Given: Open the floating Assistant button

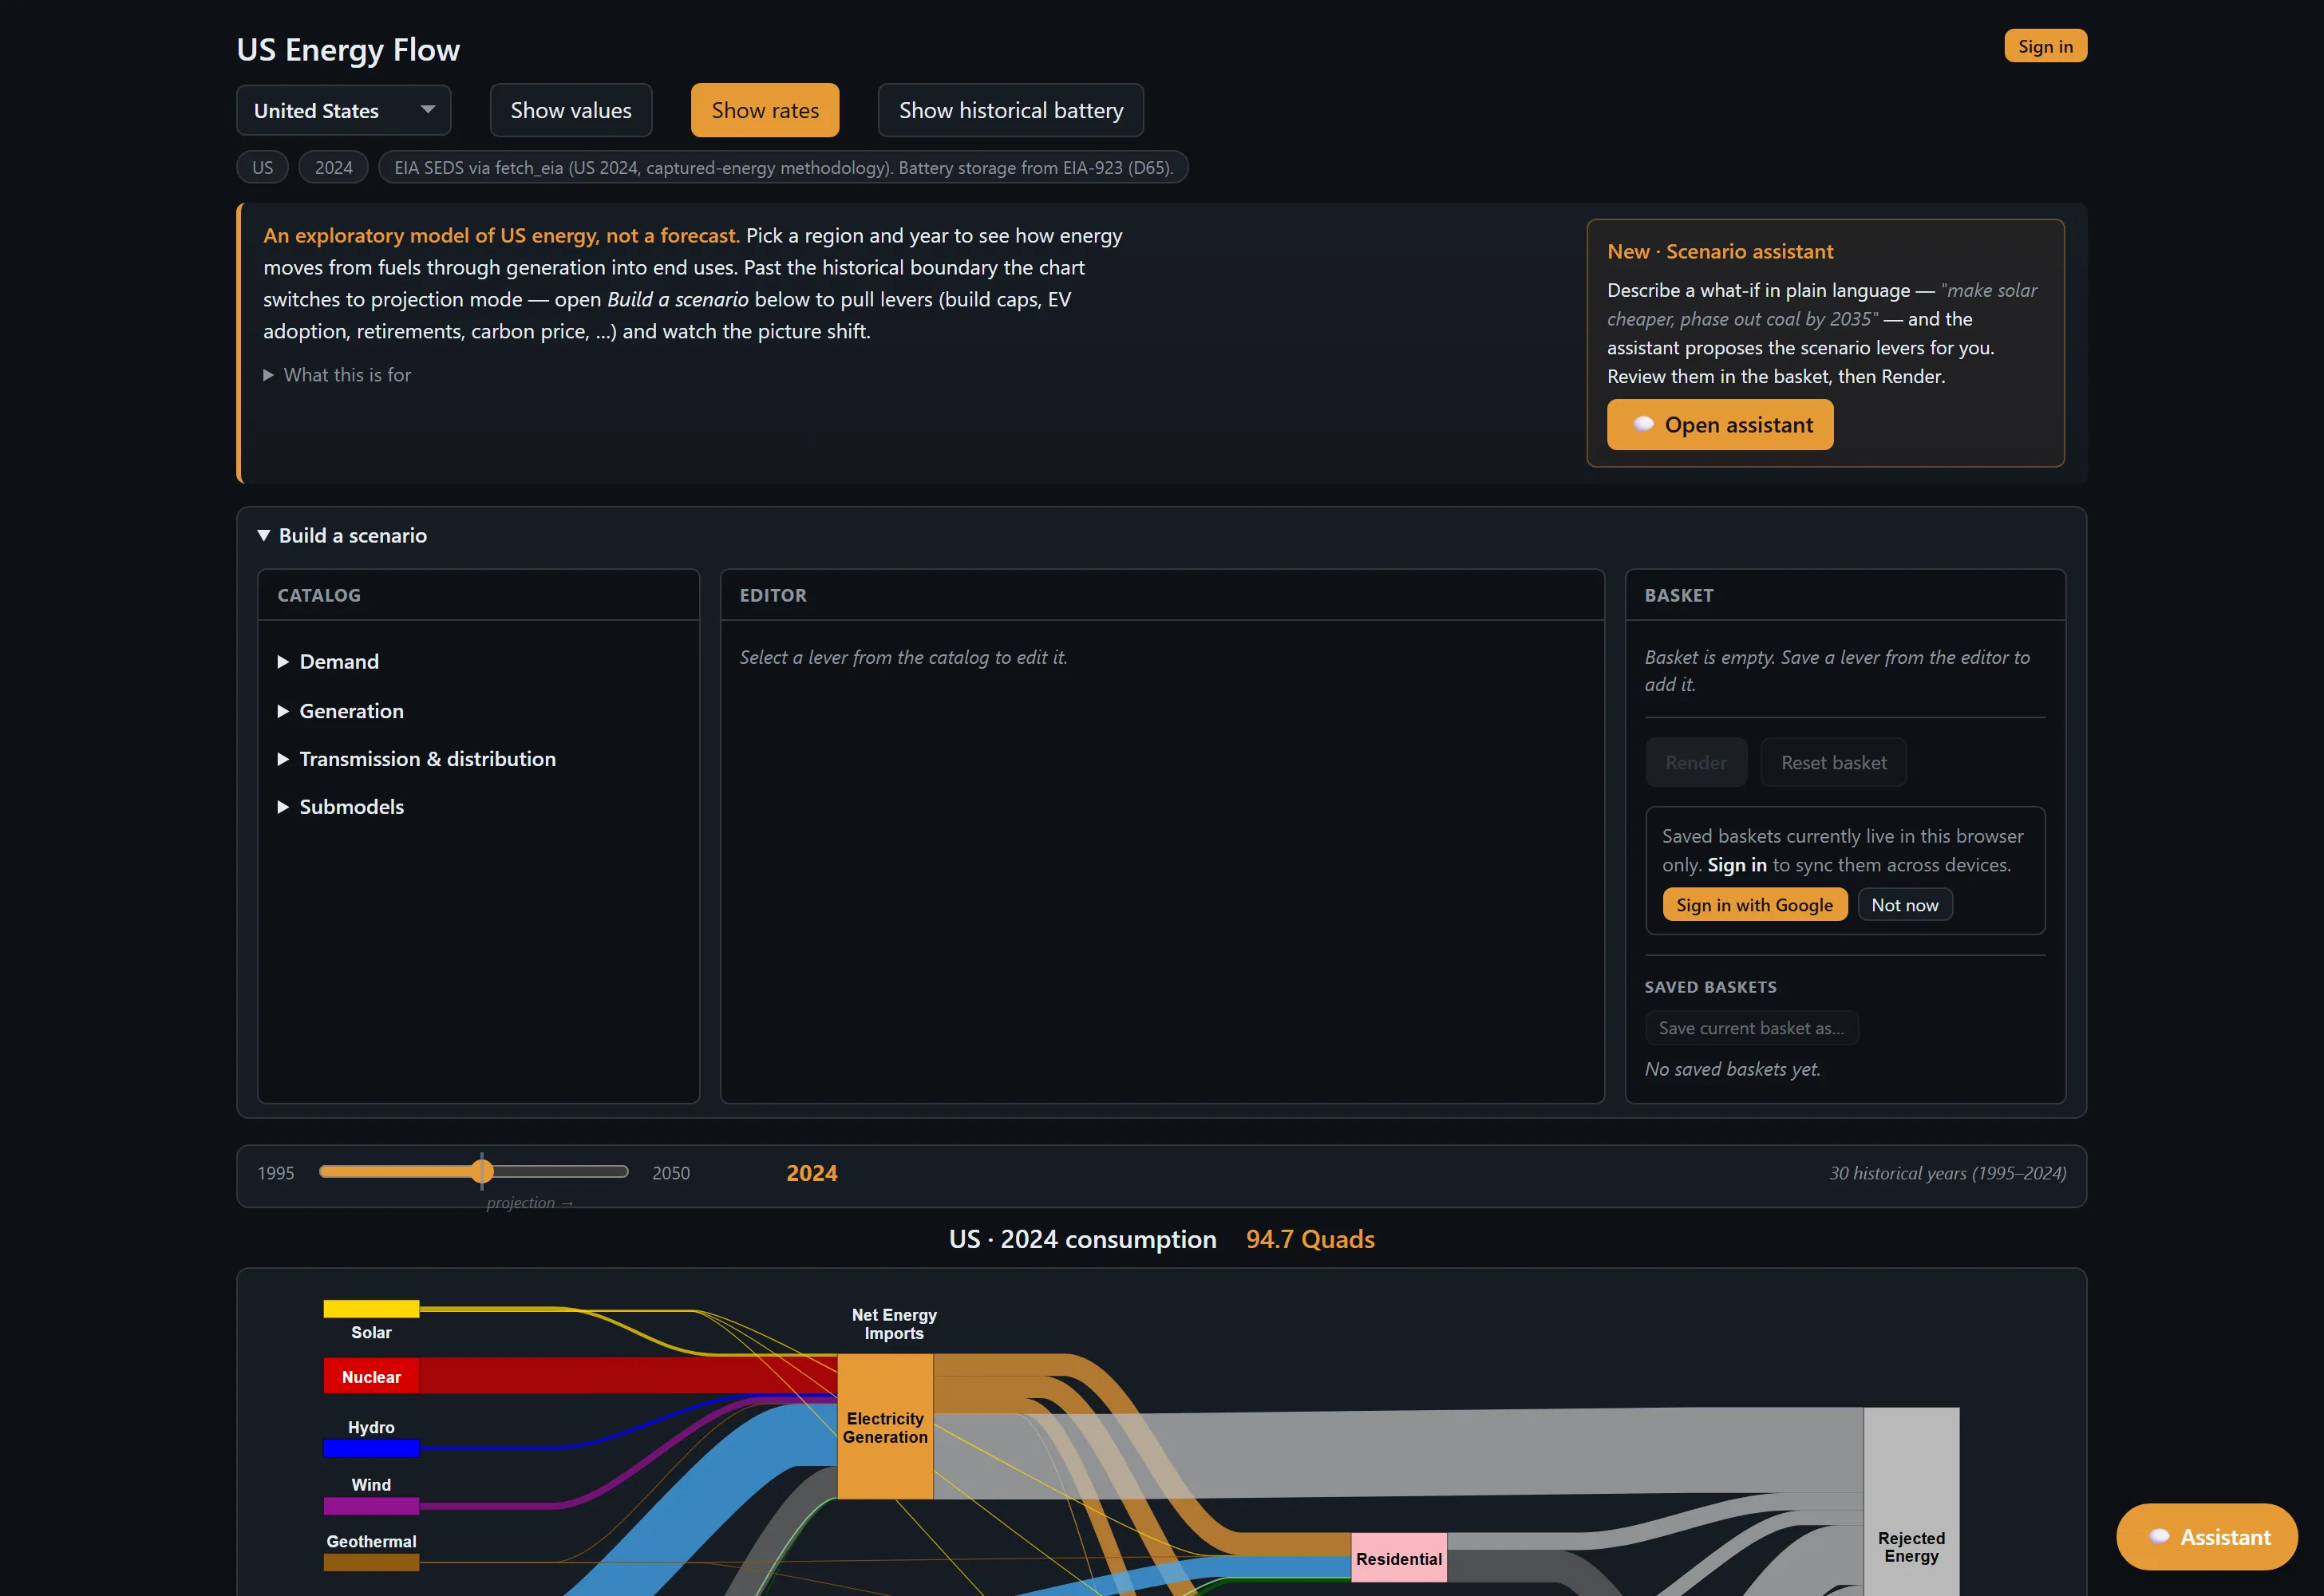Looking at the screenshot, I should 2206,1537.
